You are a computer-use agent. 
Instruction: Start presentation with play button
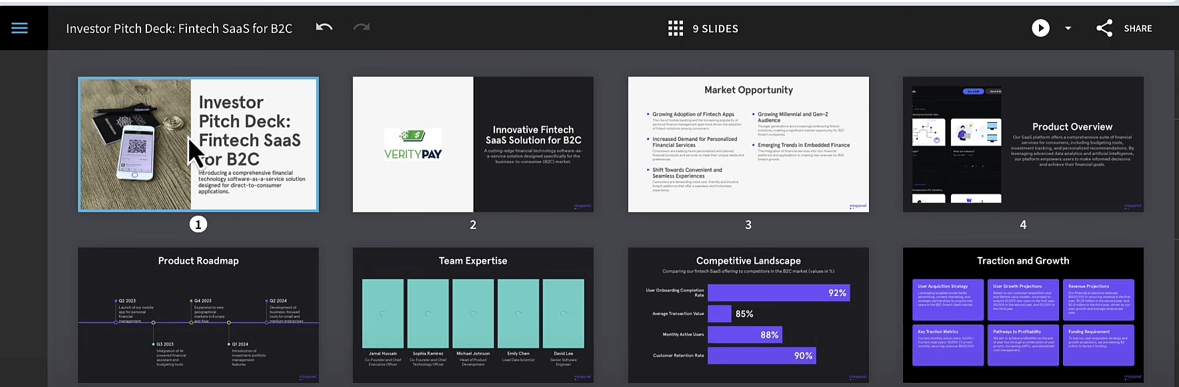coord(1040,29)
